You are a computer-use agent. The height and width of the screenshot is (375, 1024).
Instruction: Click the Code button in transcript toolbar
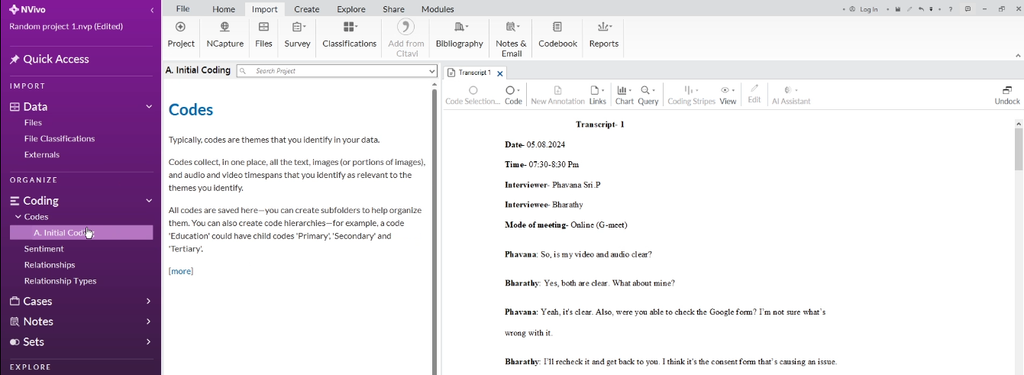tap(513, 95)
